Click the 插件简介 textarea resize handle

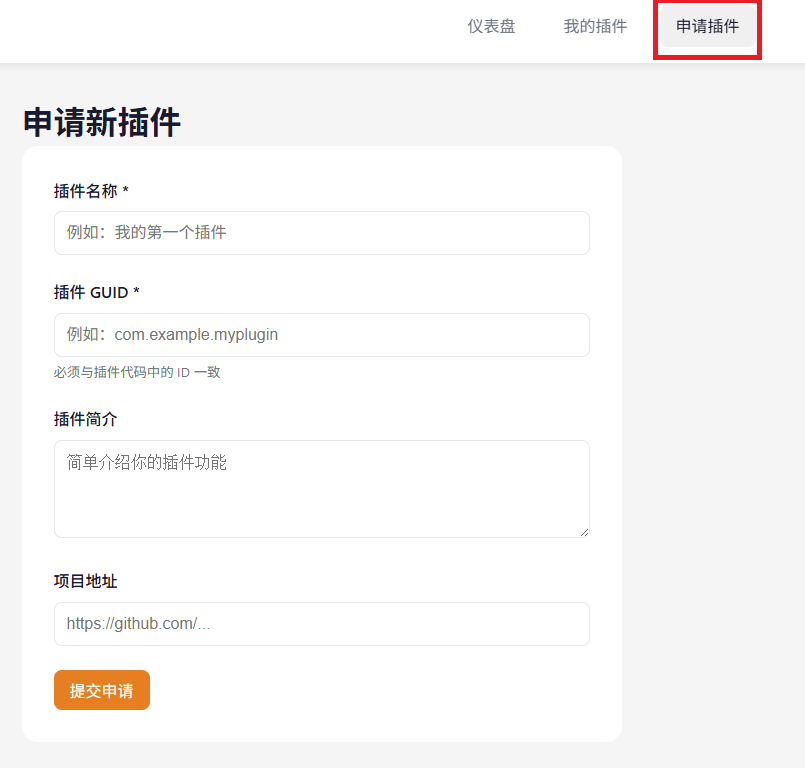click(584, 532)
